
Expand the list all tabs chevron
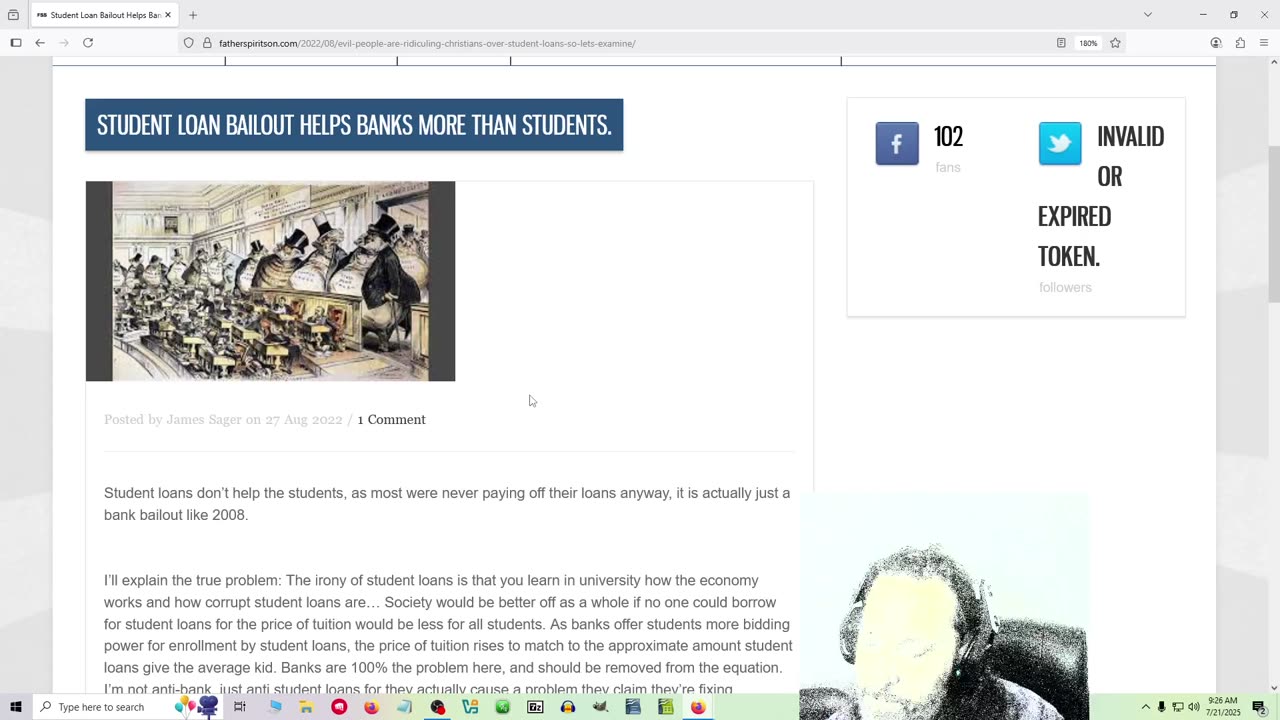(x=1148, y=15)
